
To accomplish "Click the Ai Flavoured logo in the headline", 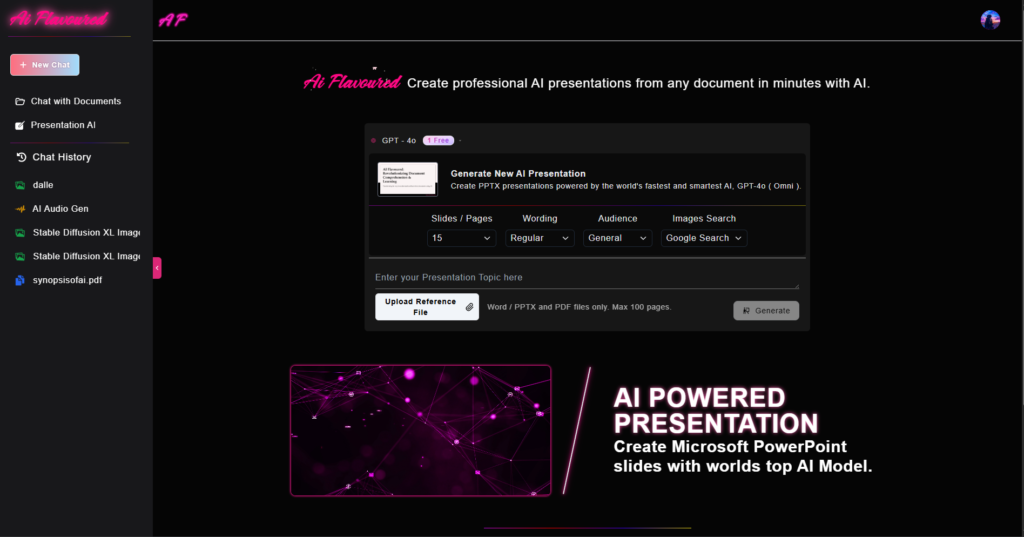I will point(352,81).
